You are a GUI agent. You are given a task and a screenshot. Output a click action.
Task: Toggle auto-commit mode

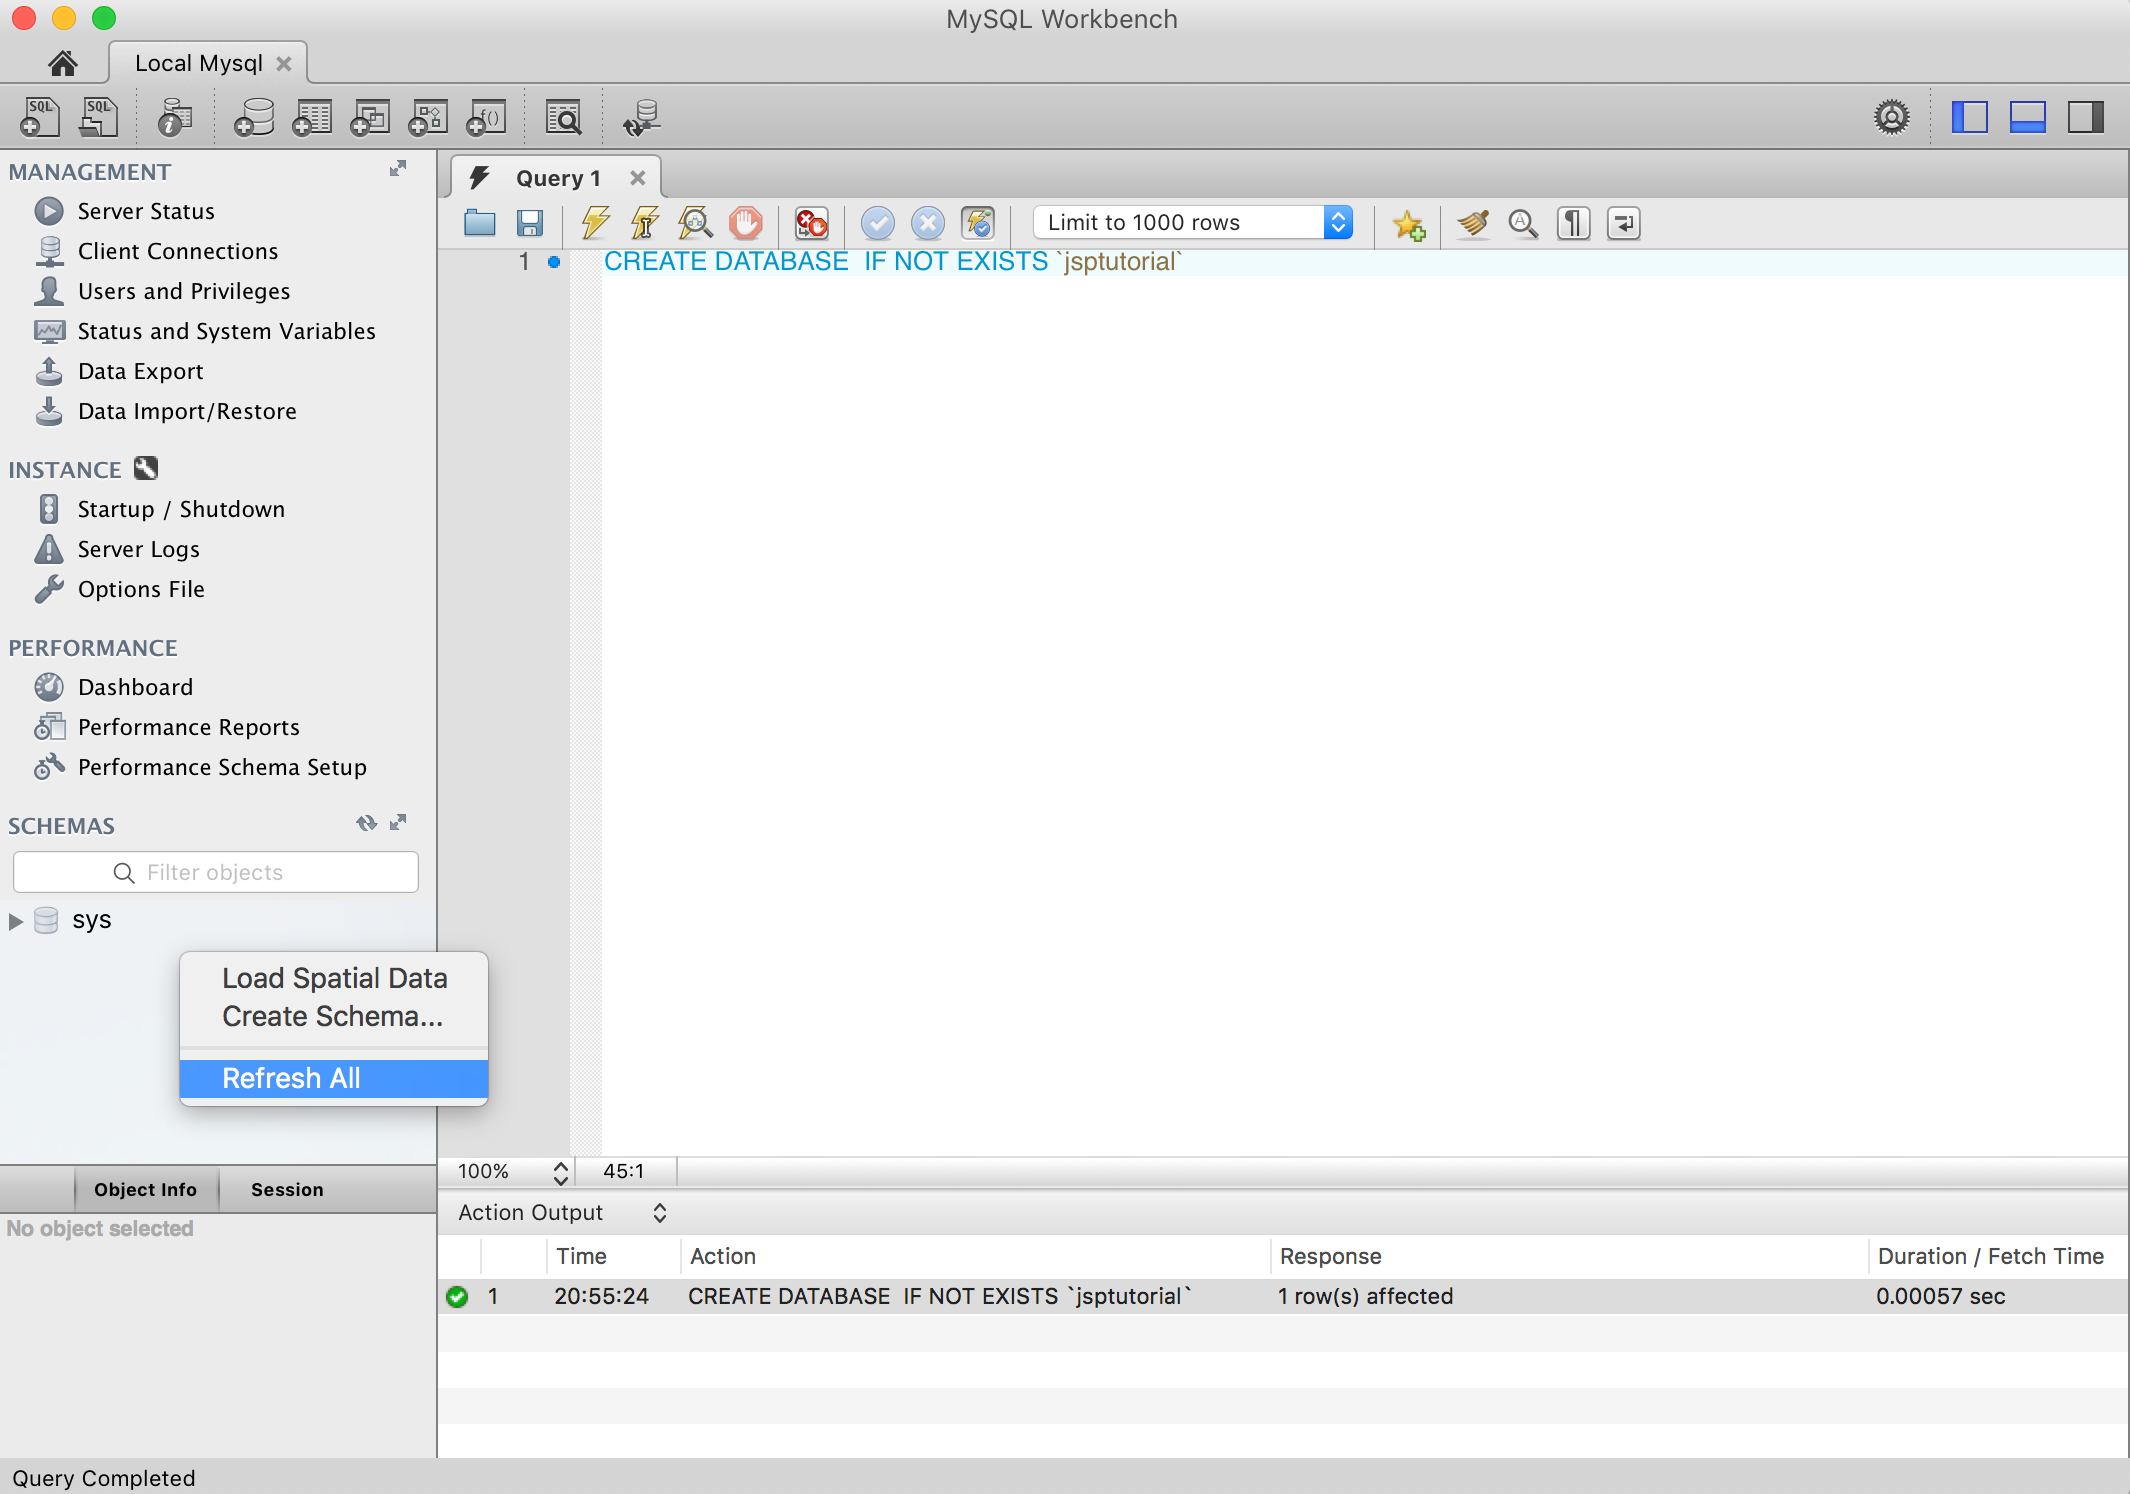(x=977, y=222)
